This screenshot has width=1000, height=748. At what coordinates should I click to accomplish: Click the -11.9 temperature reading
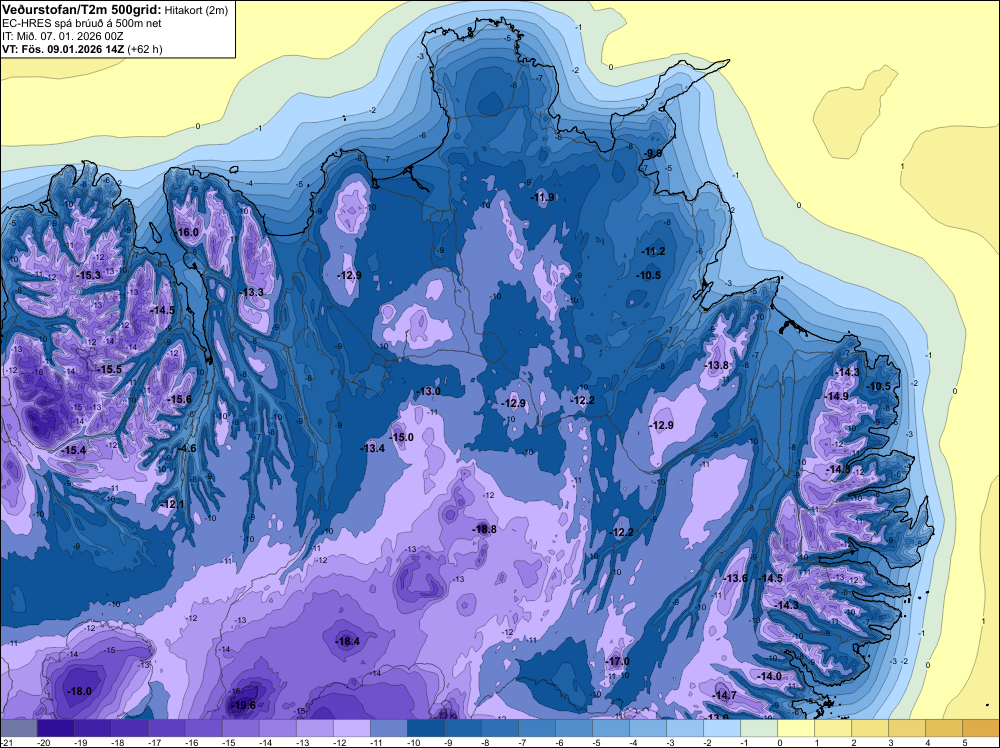(543, 197)
